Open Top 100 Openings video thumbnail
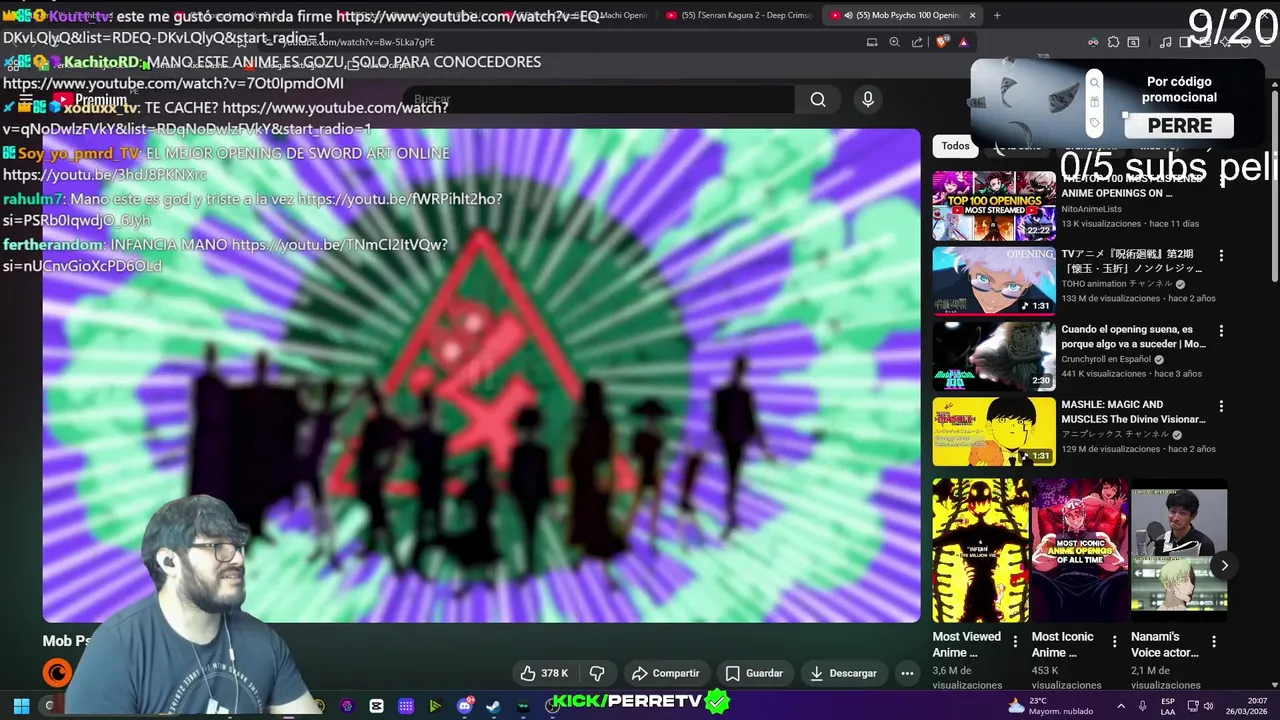This screenshot has width=1280, height=720. pyautogui.click(x=994, y=205)
